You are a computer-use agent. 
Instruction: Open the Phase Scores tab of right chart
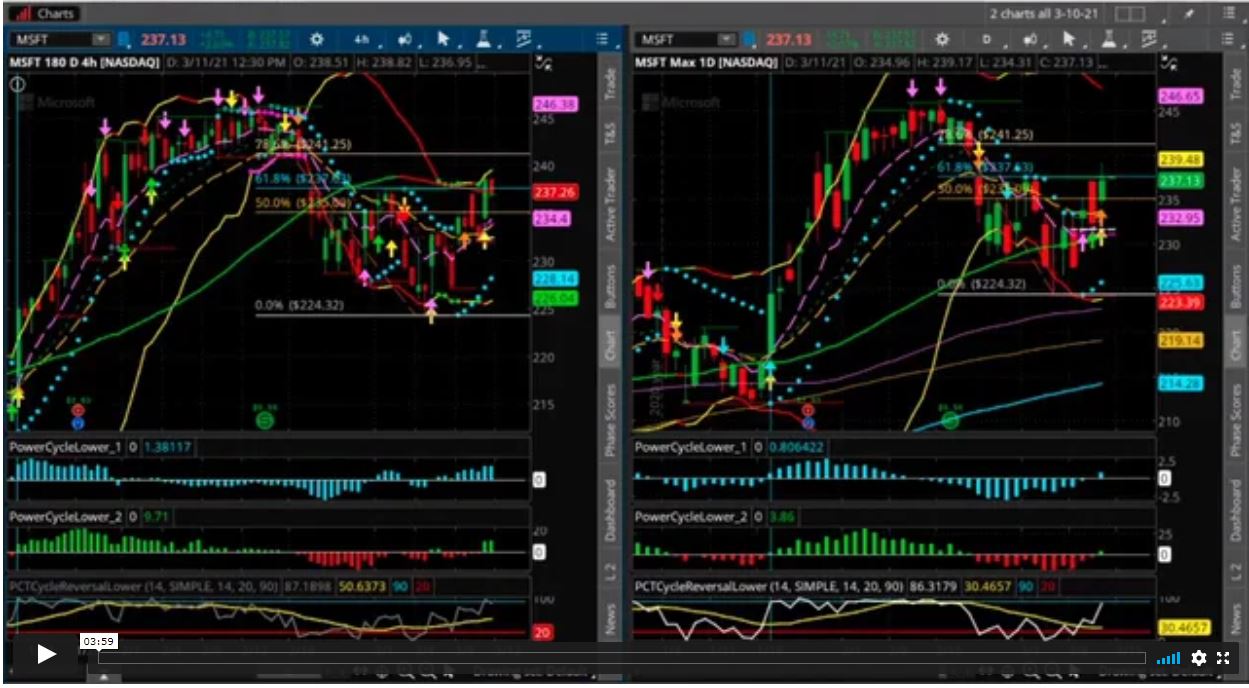[1235, 421]
